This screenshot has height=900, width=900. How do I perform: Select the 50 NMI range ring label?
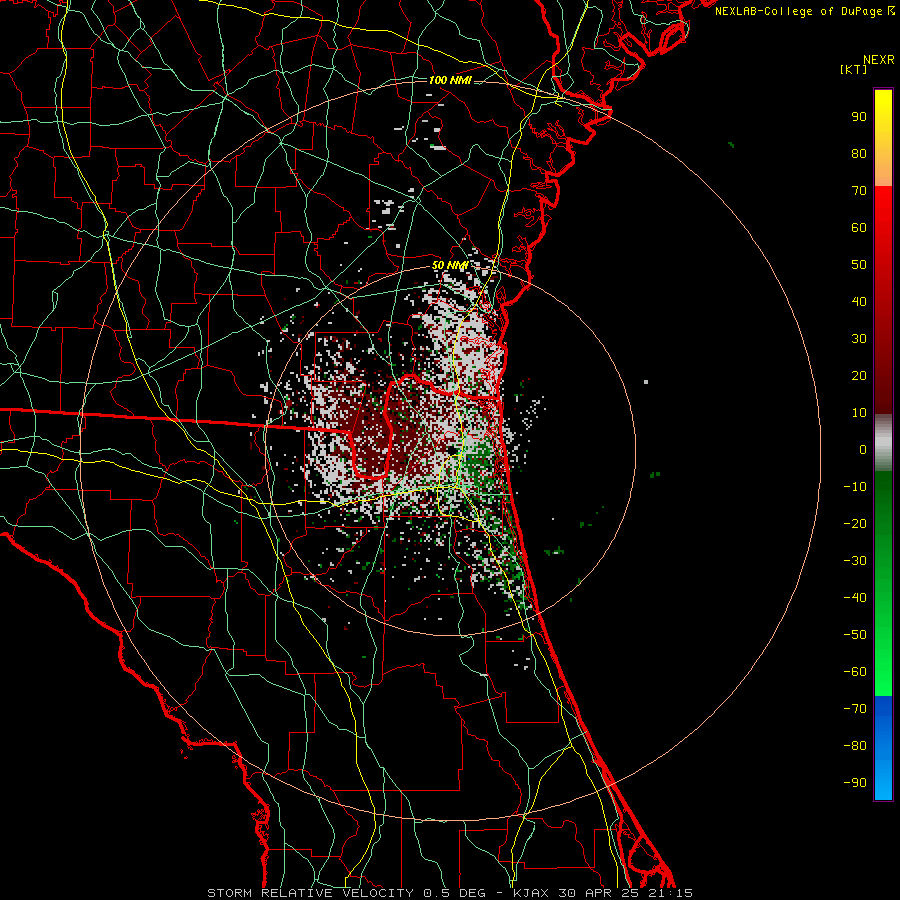tap(449, 265)
